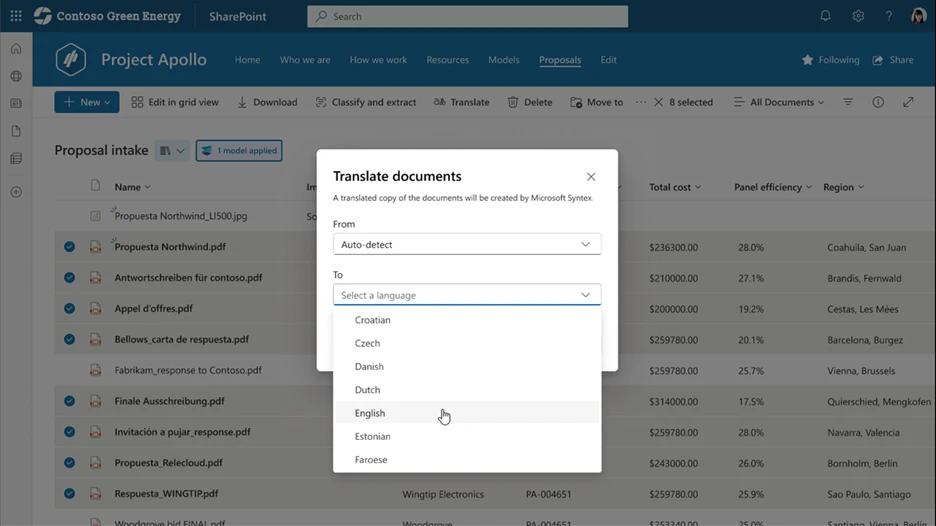Delete the selected documents

(529, 102)
